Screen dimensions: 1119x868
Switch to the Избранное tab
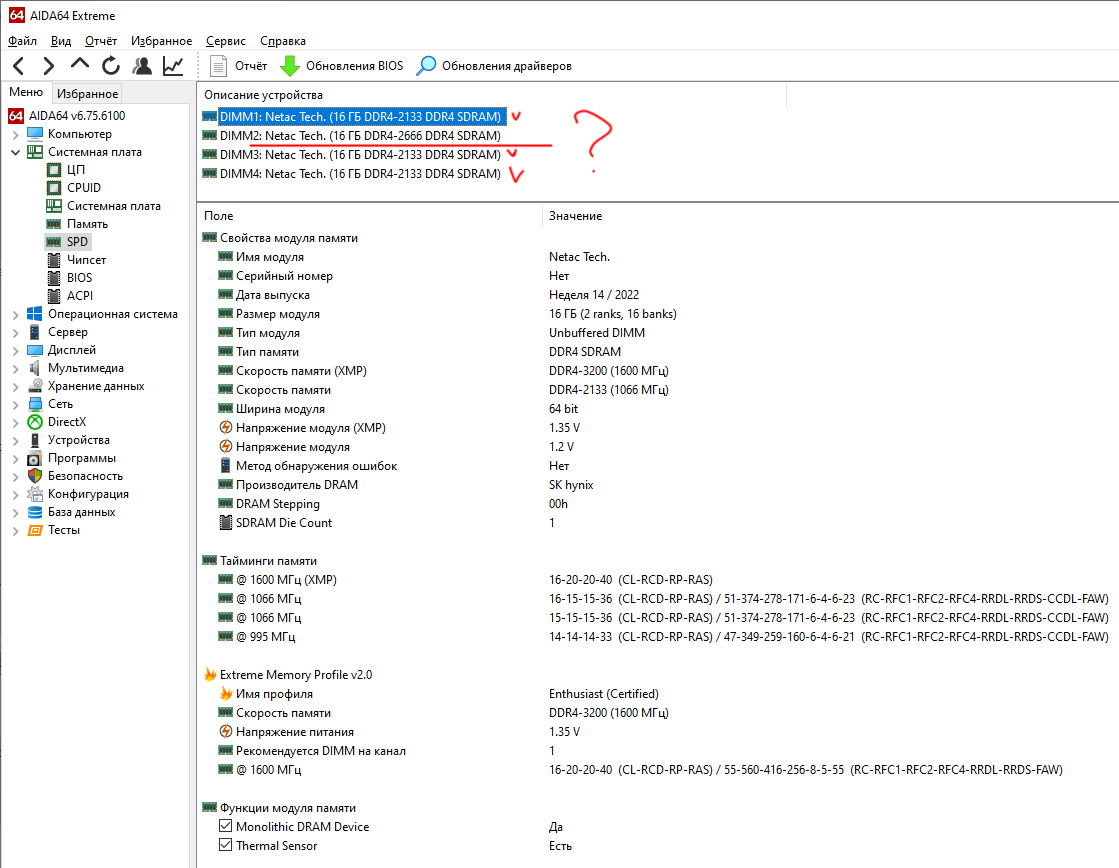pyautogui.click(x=88, y=94)
